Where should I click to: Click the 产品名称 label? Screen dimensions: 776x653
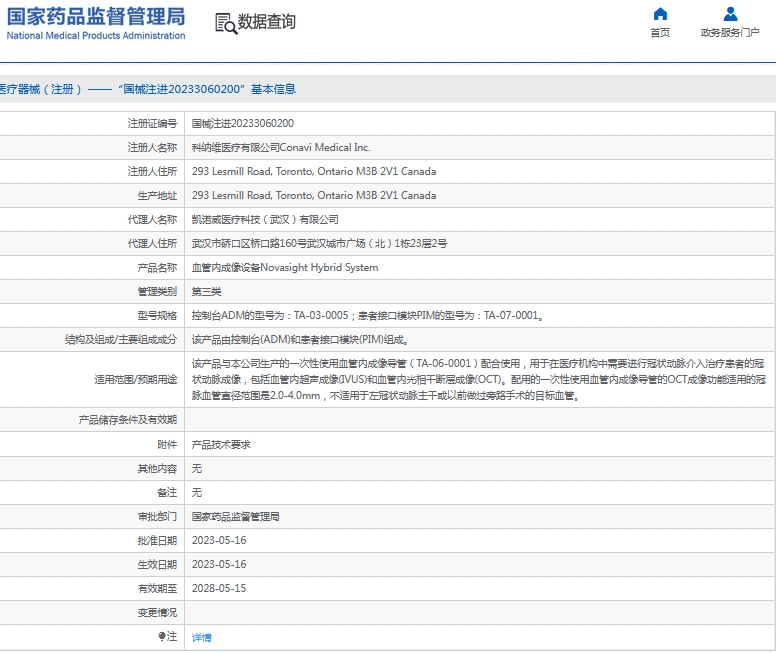pos(157,267)
